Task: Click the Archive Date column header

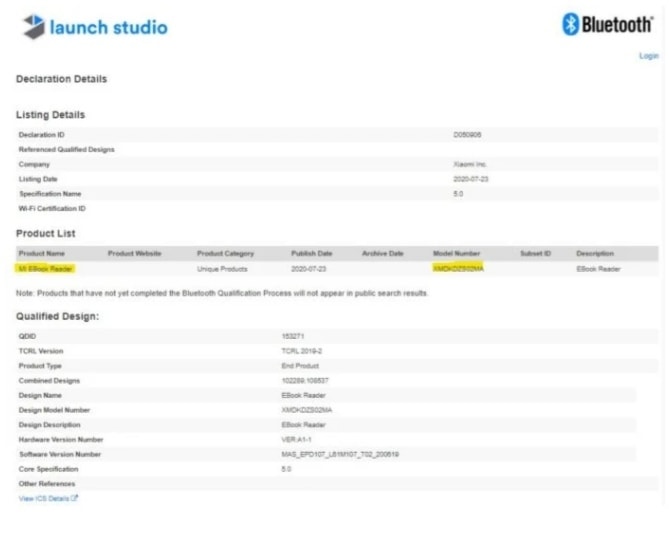Action: tap(382, 254)
